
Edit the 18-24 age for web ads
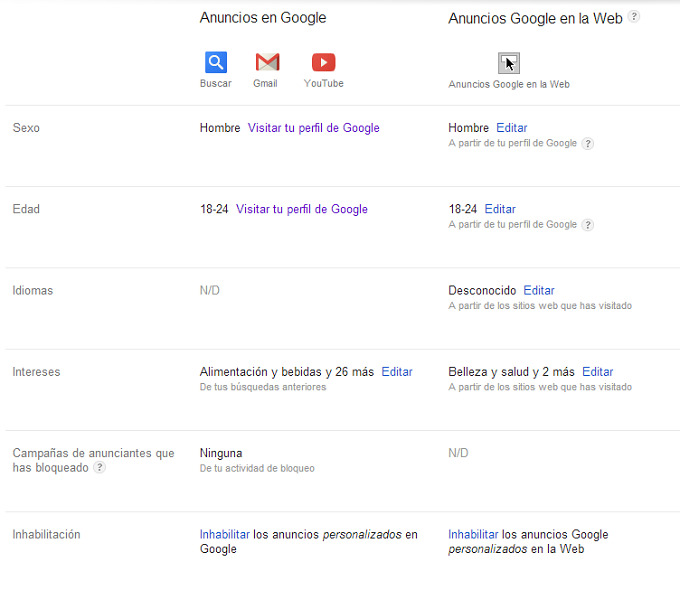pos(500,209)
